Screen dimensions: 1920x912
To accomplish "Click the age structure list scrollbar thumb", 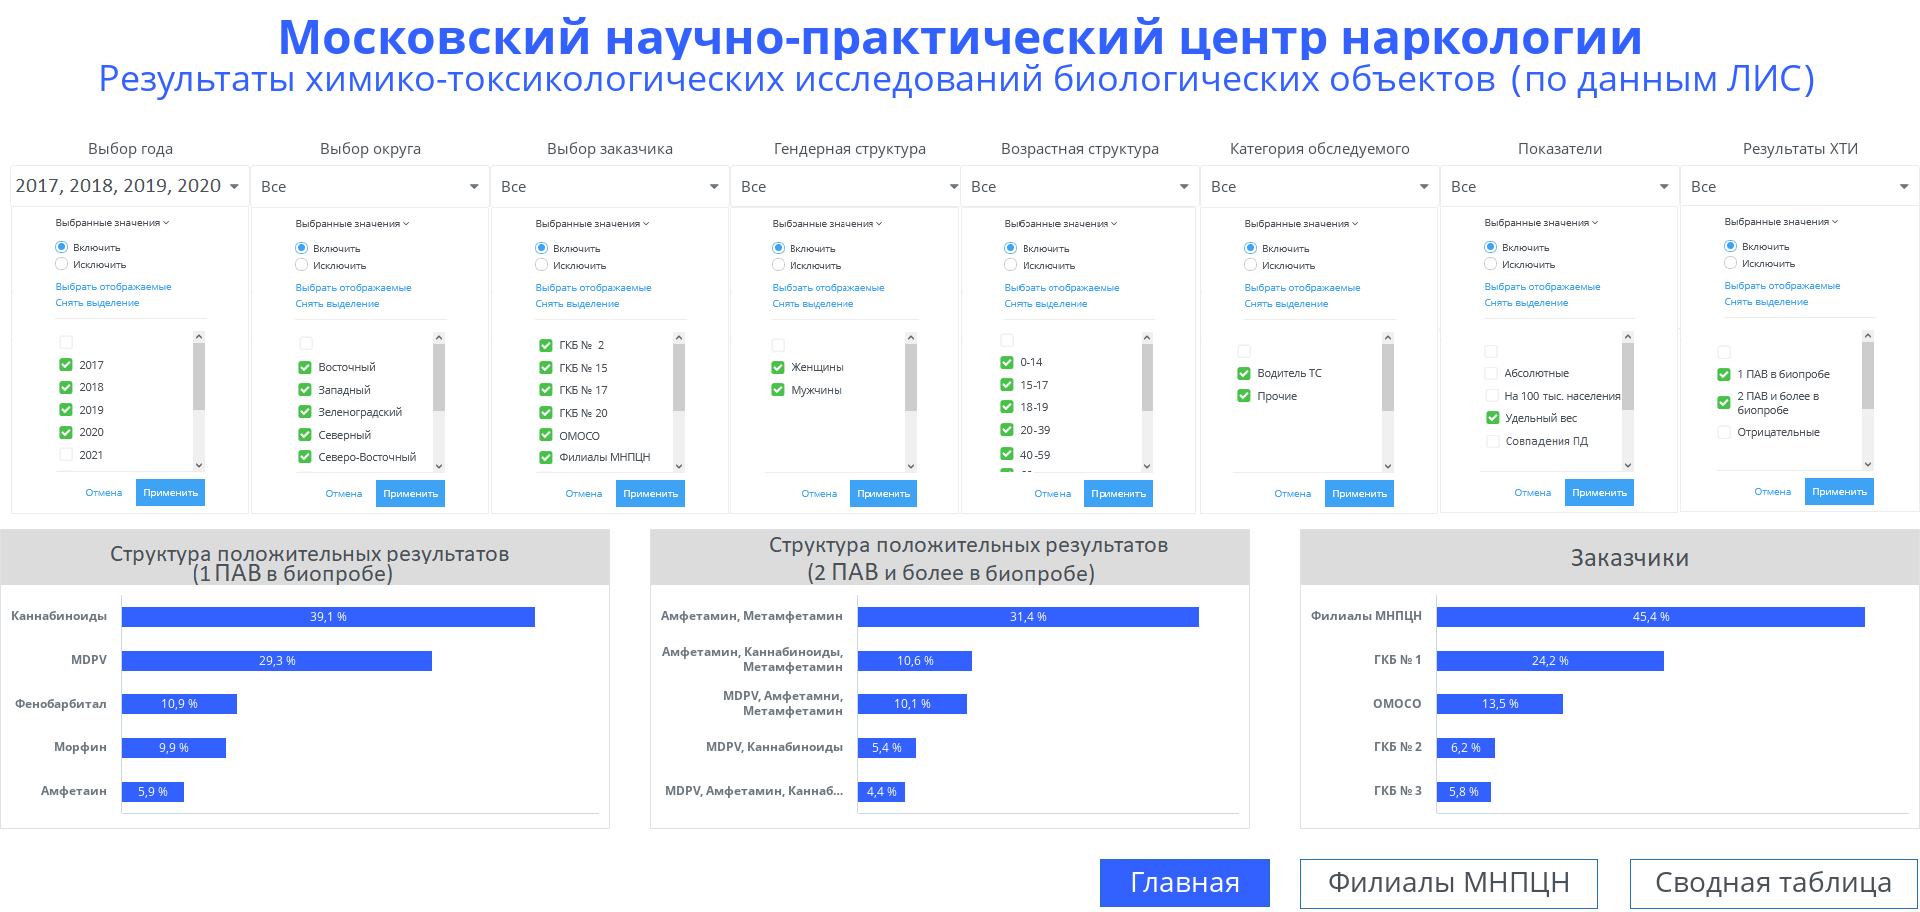I will pos(1147,377).
